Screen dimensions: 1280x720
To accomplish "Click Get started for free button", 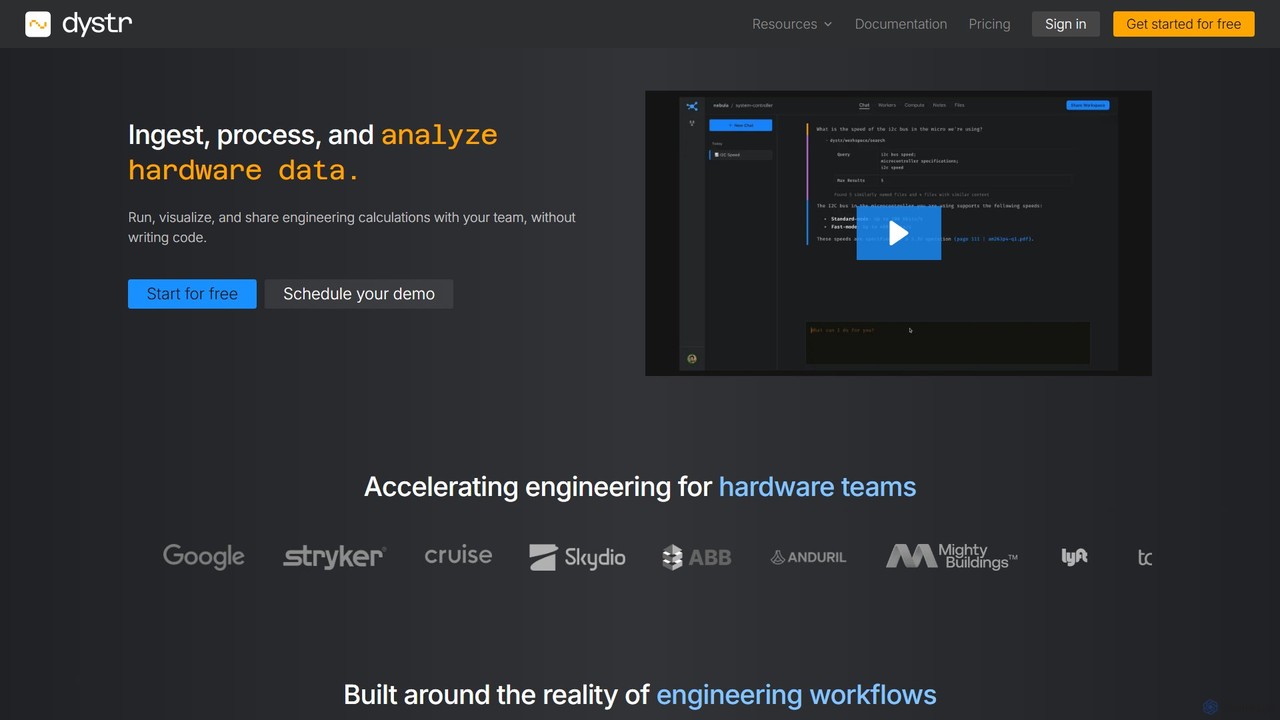I will [x=1183, y=24].
